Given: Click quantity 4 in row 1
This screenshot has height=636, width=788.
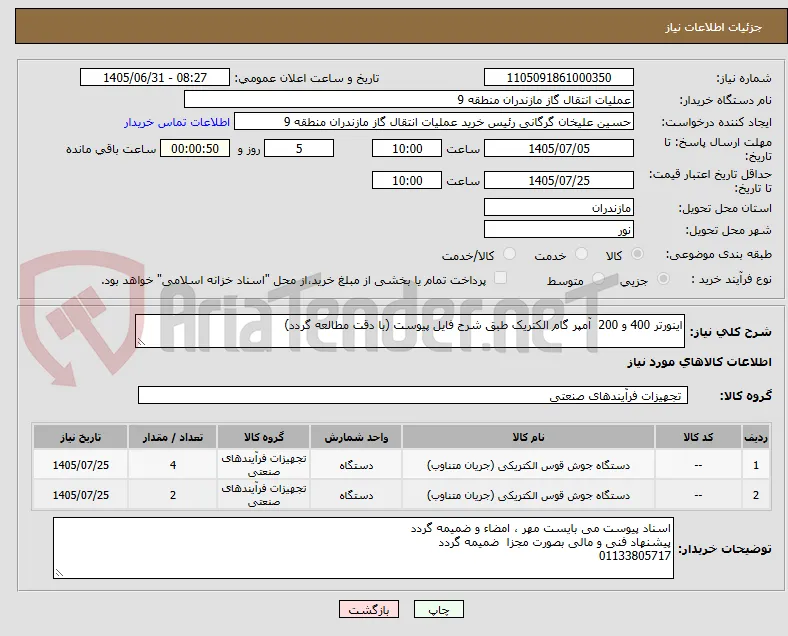Looking at the screenshot, I should 172,465.
